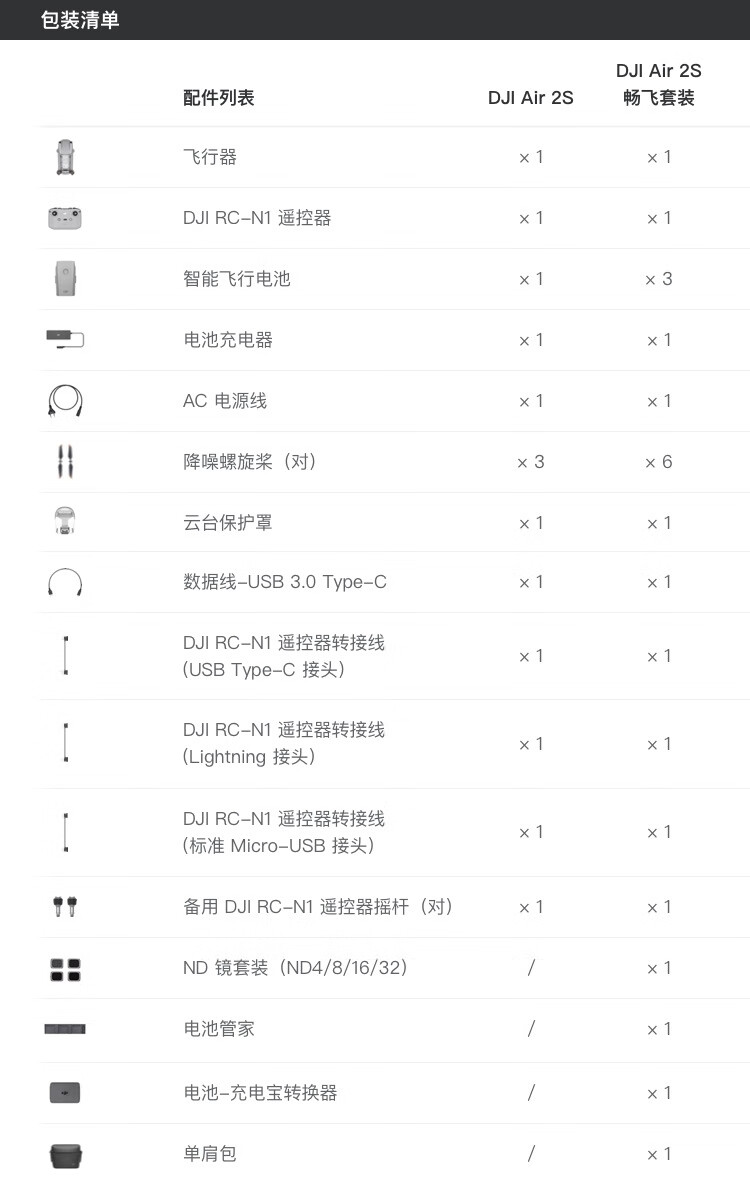Select the battery to power bank adapter icon
Viewport: 750px width, 1200px height.
[65, 1092]
